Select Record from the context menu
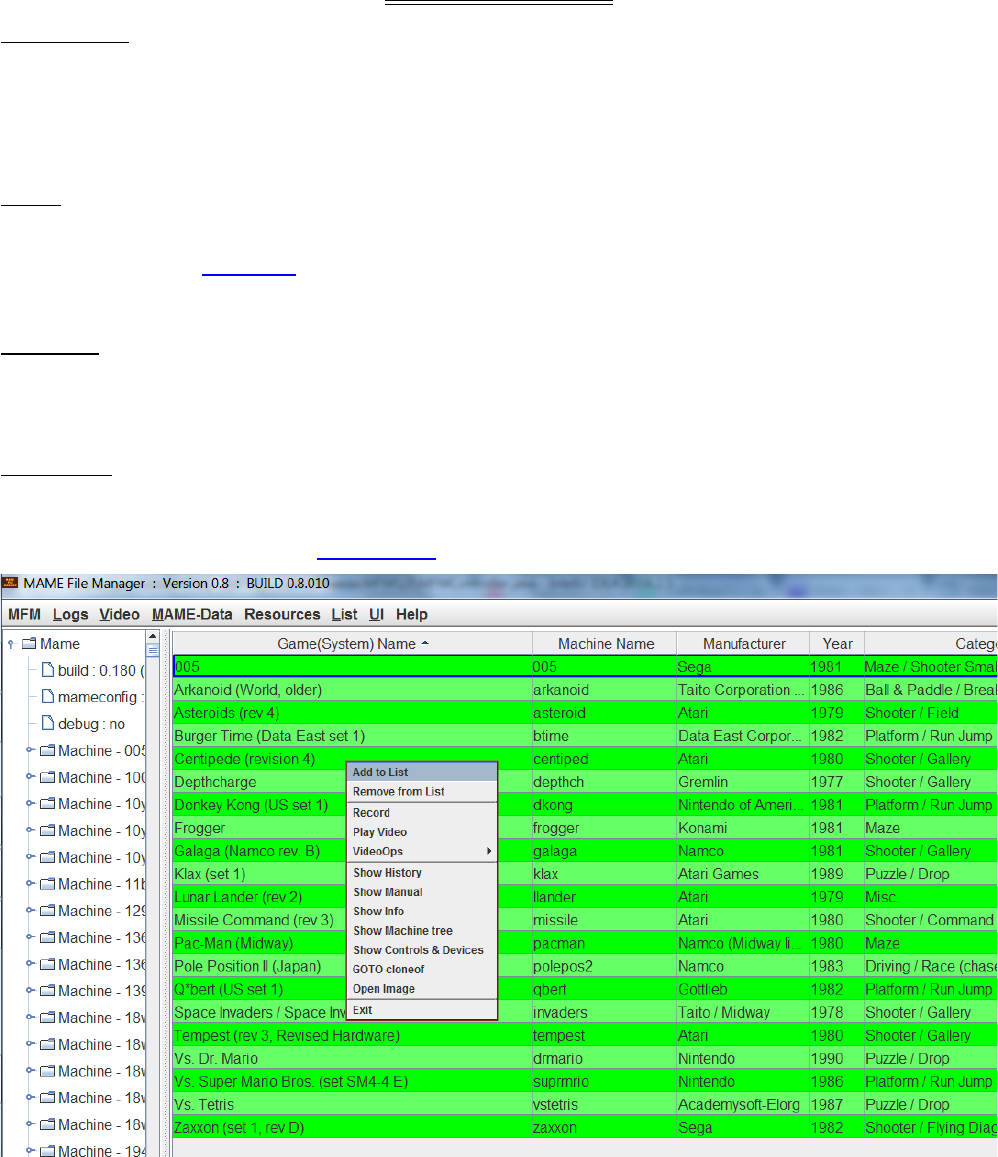The width and height of the screenshot is (998, 1157). coord(422,812)
